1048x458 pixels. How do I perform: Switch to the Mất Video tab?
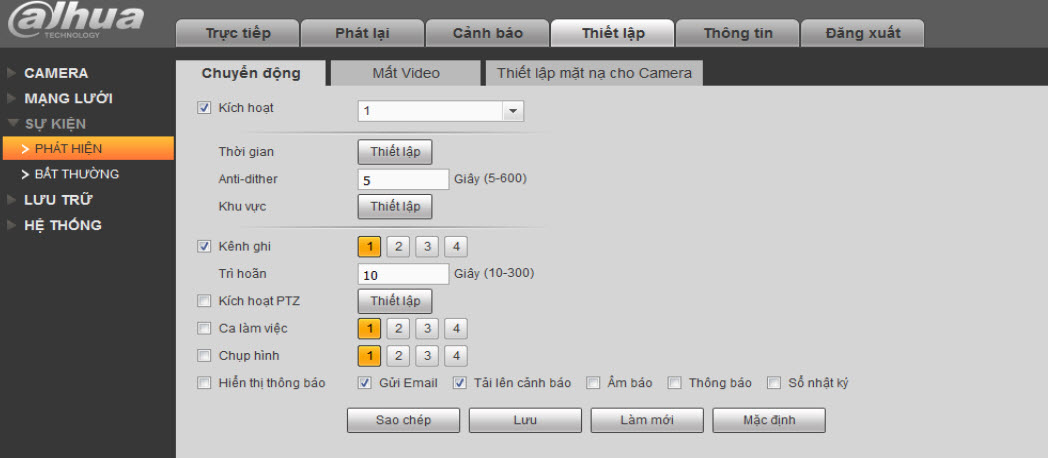(405, 73)
